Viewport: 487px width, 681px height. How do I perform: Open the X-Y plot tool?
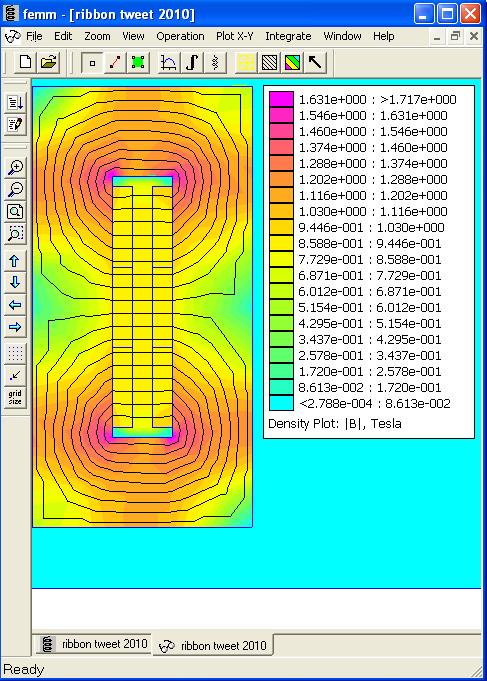169,63
